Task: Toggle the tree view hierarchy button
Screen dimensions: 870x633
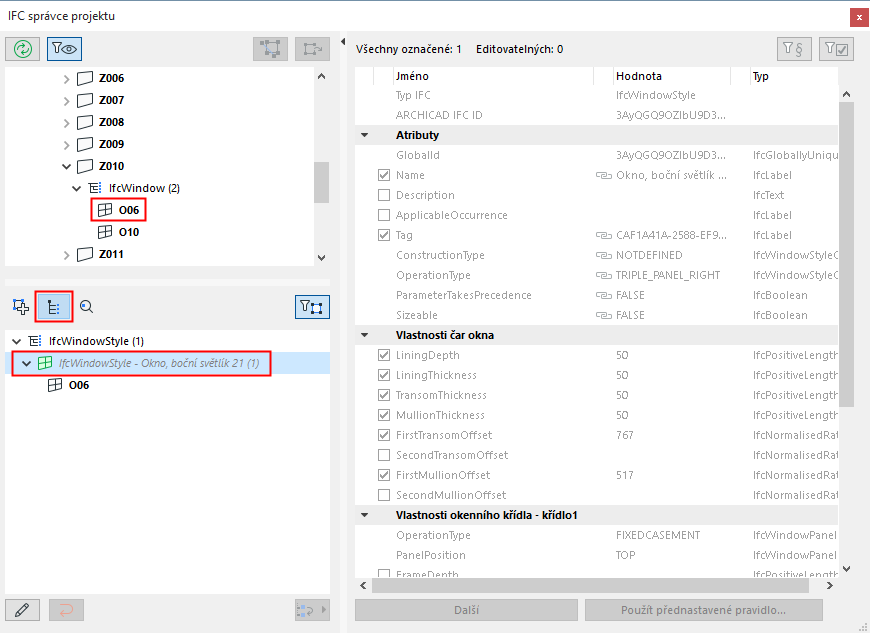Action: [54, 307]
